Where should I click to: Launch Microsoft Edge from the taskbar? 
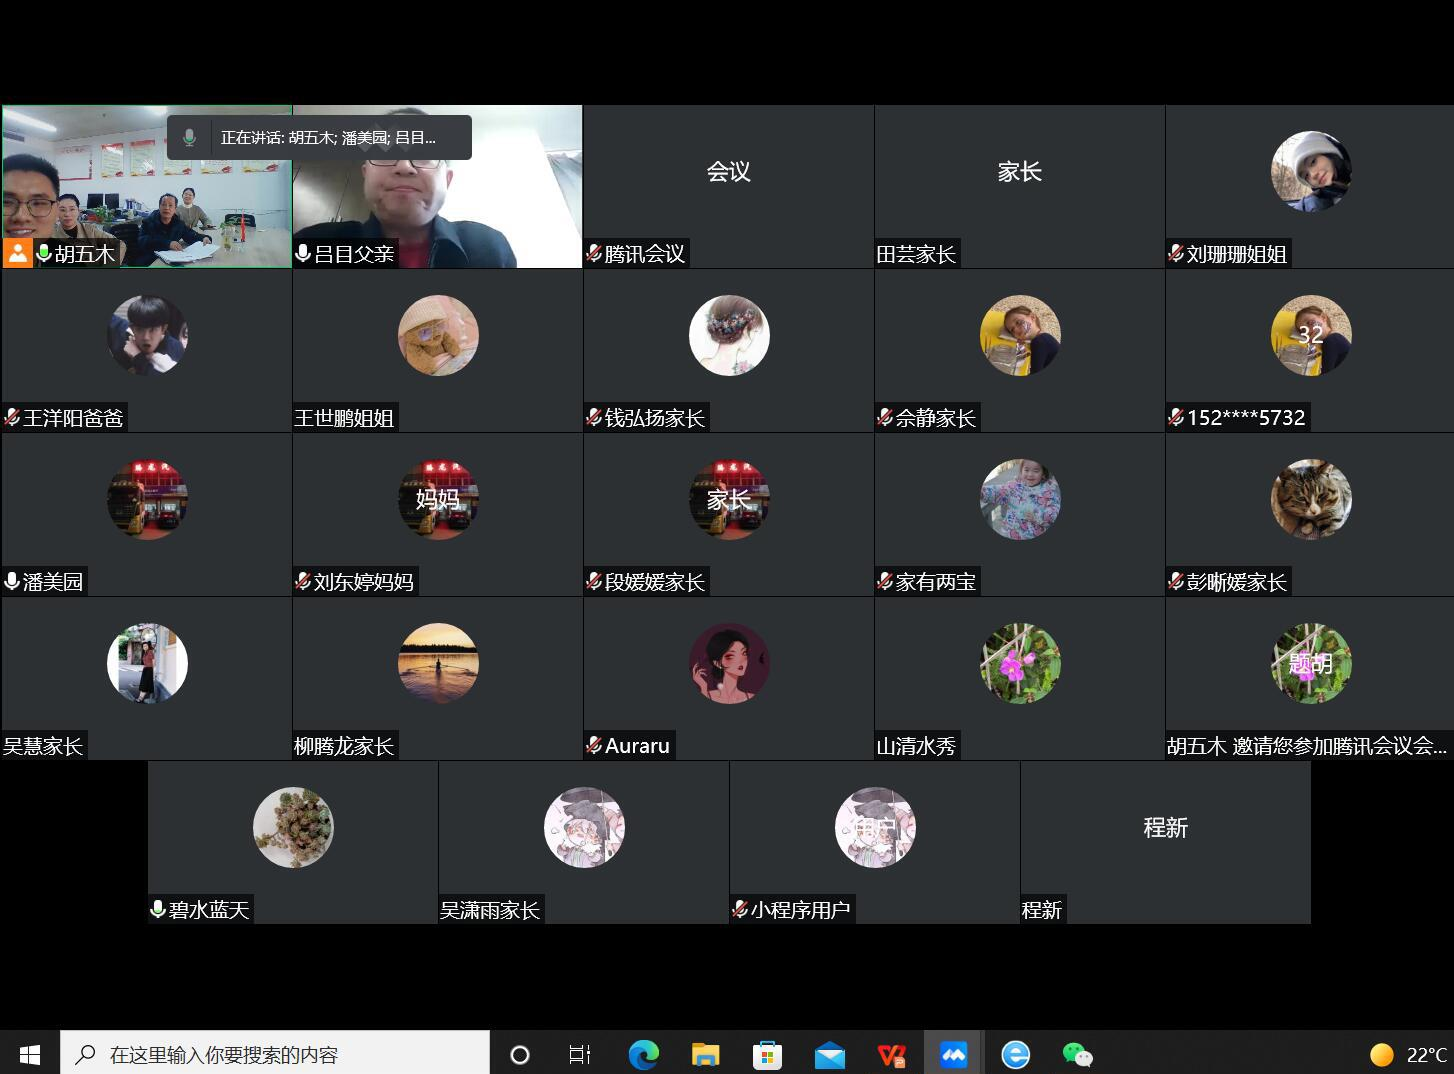[x=643, y=1054]
